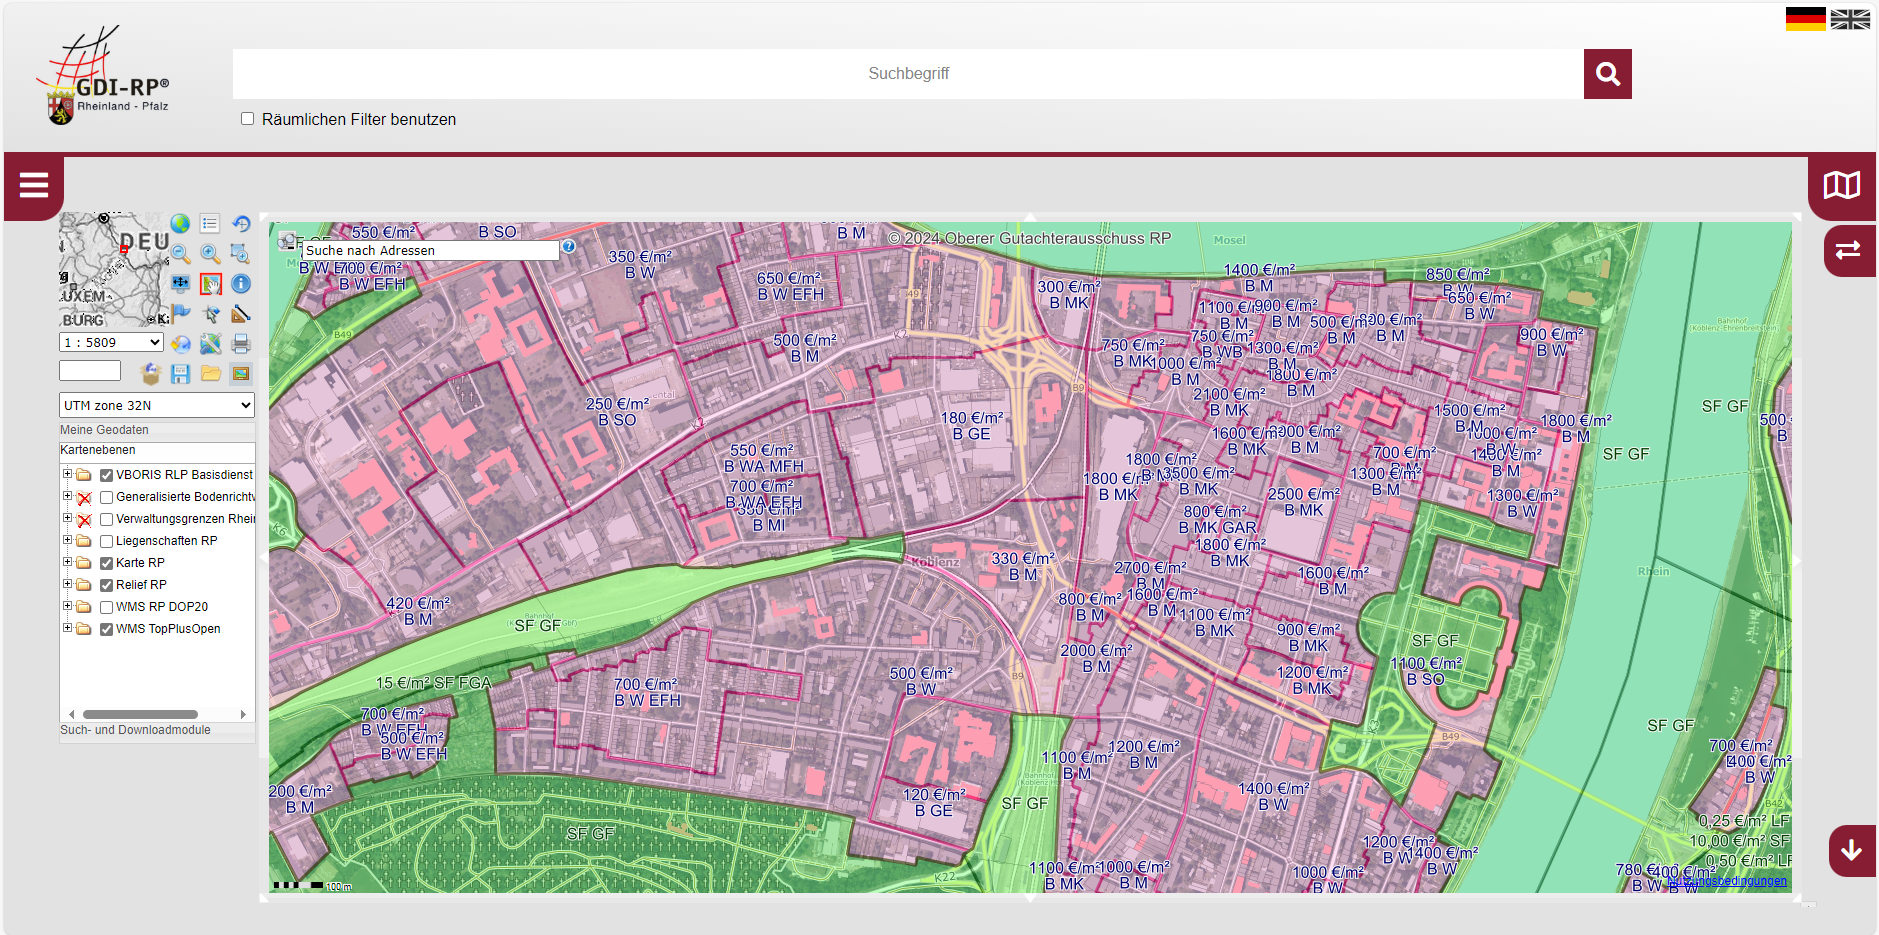Switch language with the British flag
The width and height of the screenshot is (1879, 935).
pyautogui.click(x=1850, y=19)
